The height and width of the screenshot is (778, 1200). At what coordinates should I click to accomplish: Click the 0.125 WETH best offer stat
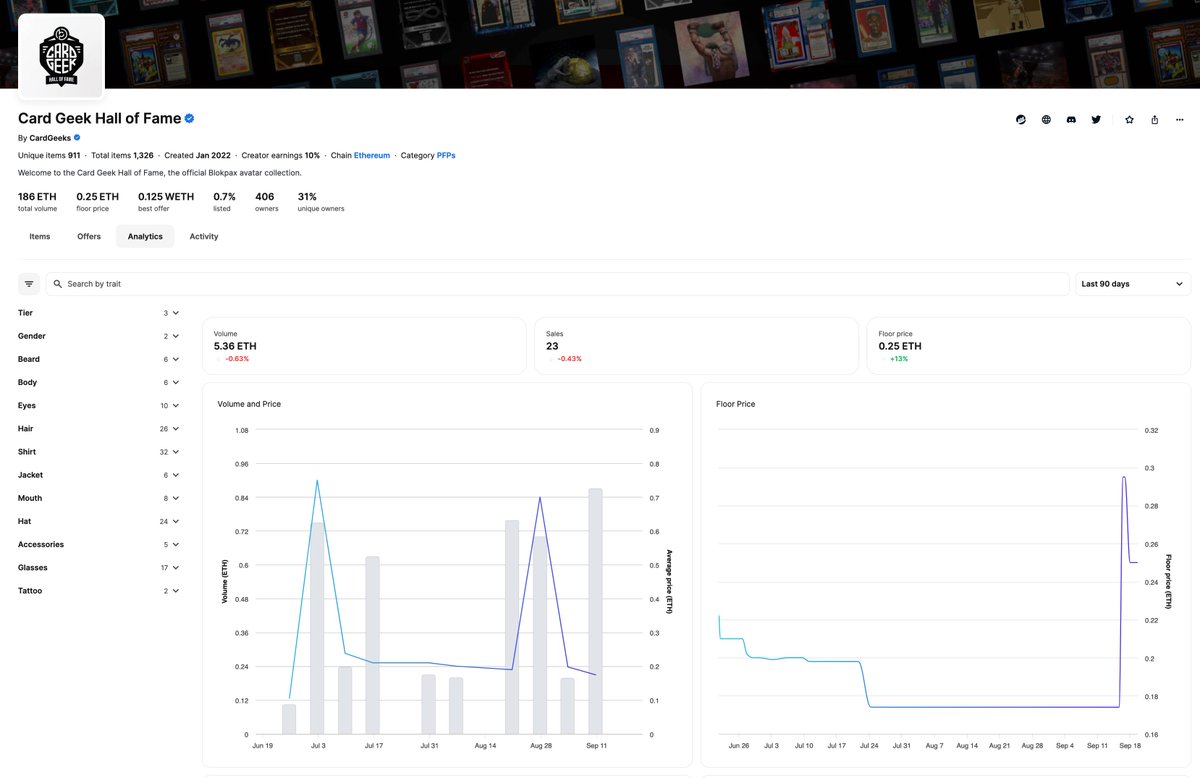pyautogui.click(x=166, y=201)
